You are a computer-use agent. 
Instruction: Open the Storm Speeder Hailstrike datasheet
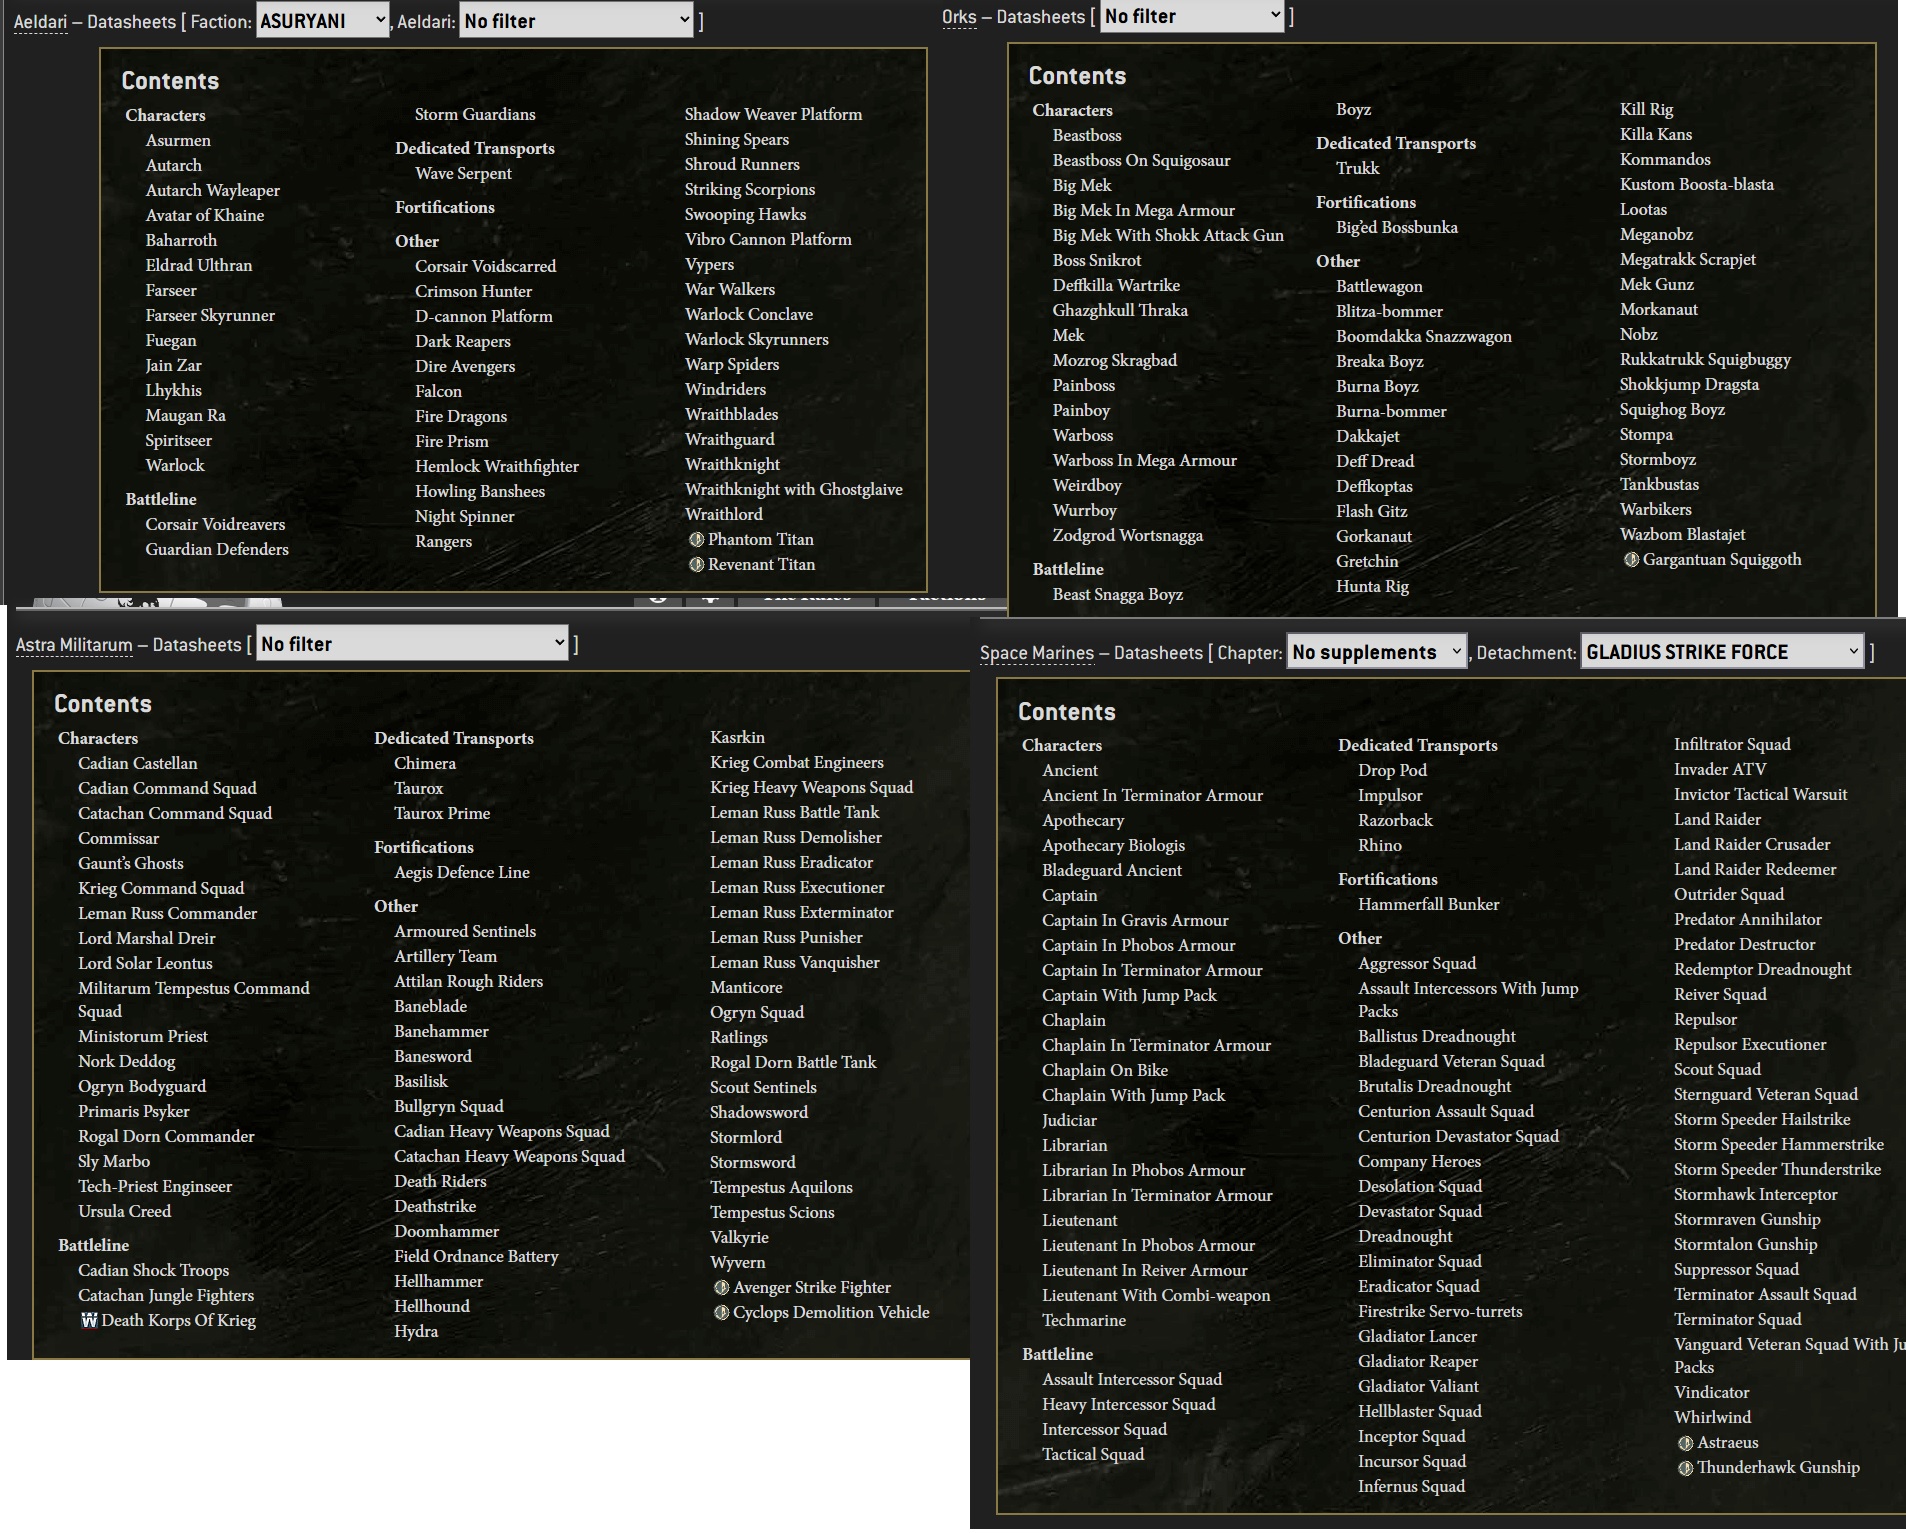1762,1119
